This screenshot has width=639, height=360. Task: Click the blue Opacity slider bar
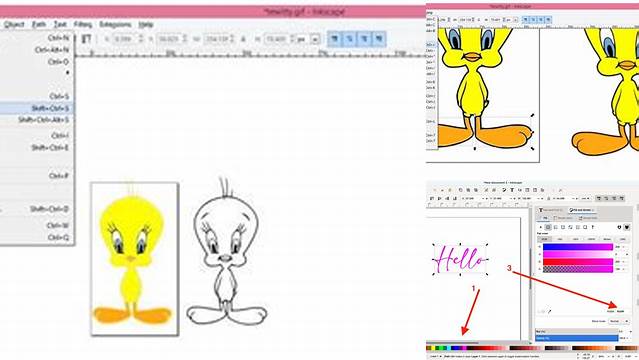[576, 338]
